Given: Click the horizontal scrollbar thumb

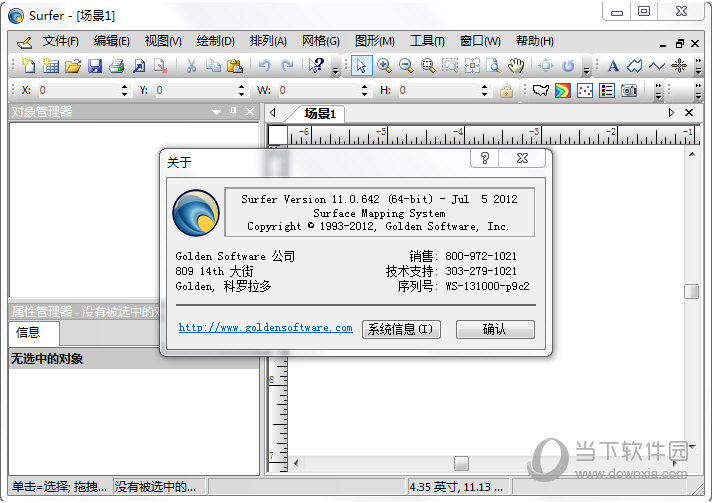Looking at the screenshot, I should (x=461, y=464).
